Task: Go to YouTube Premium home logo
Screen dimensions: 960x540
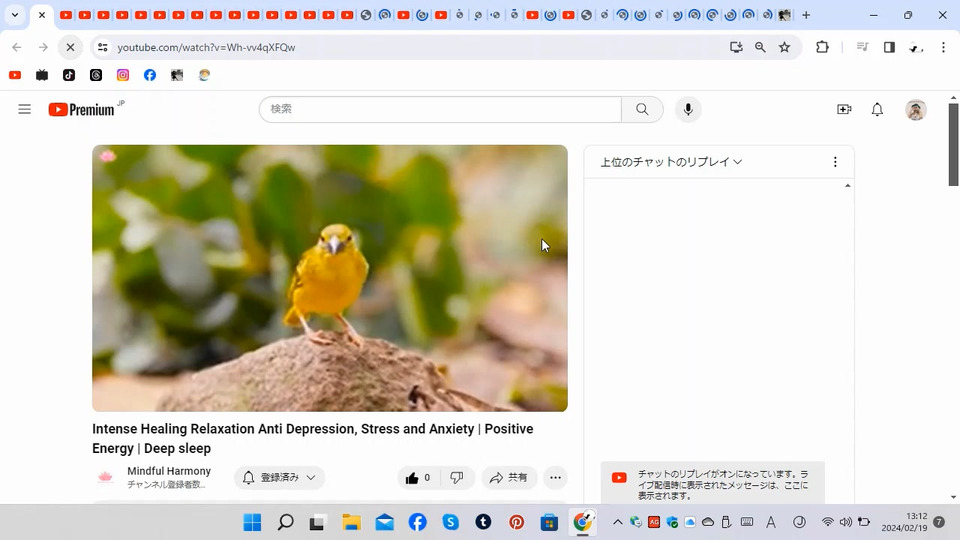Action: [x=83, y=110]
